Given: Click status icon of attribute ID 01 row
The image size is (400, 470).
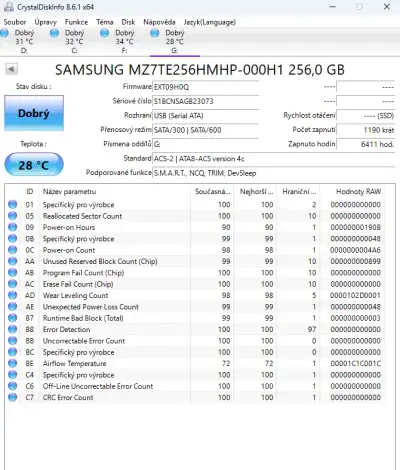Looking at the screenshot, I should coord(13,205).
